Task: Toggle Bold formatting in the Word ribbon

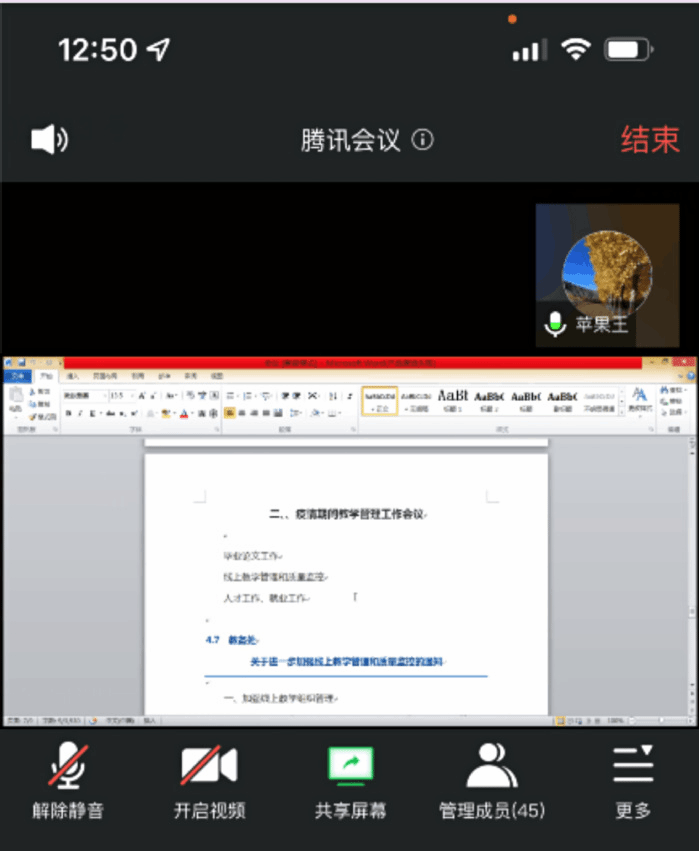Action: click(67, 413)
